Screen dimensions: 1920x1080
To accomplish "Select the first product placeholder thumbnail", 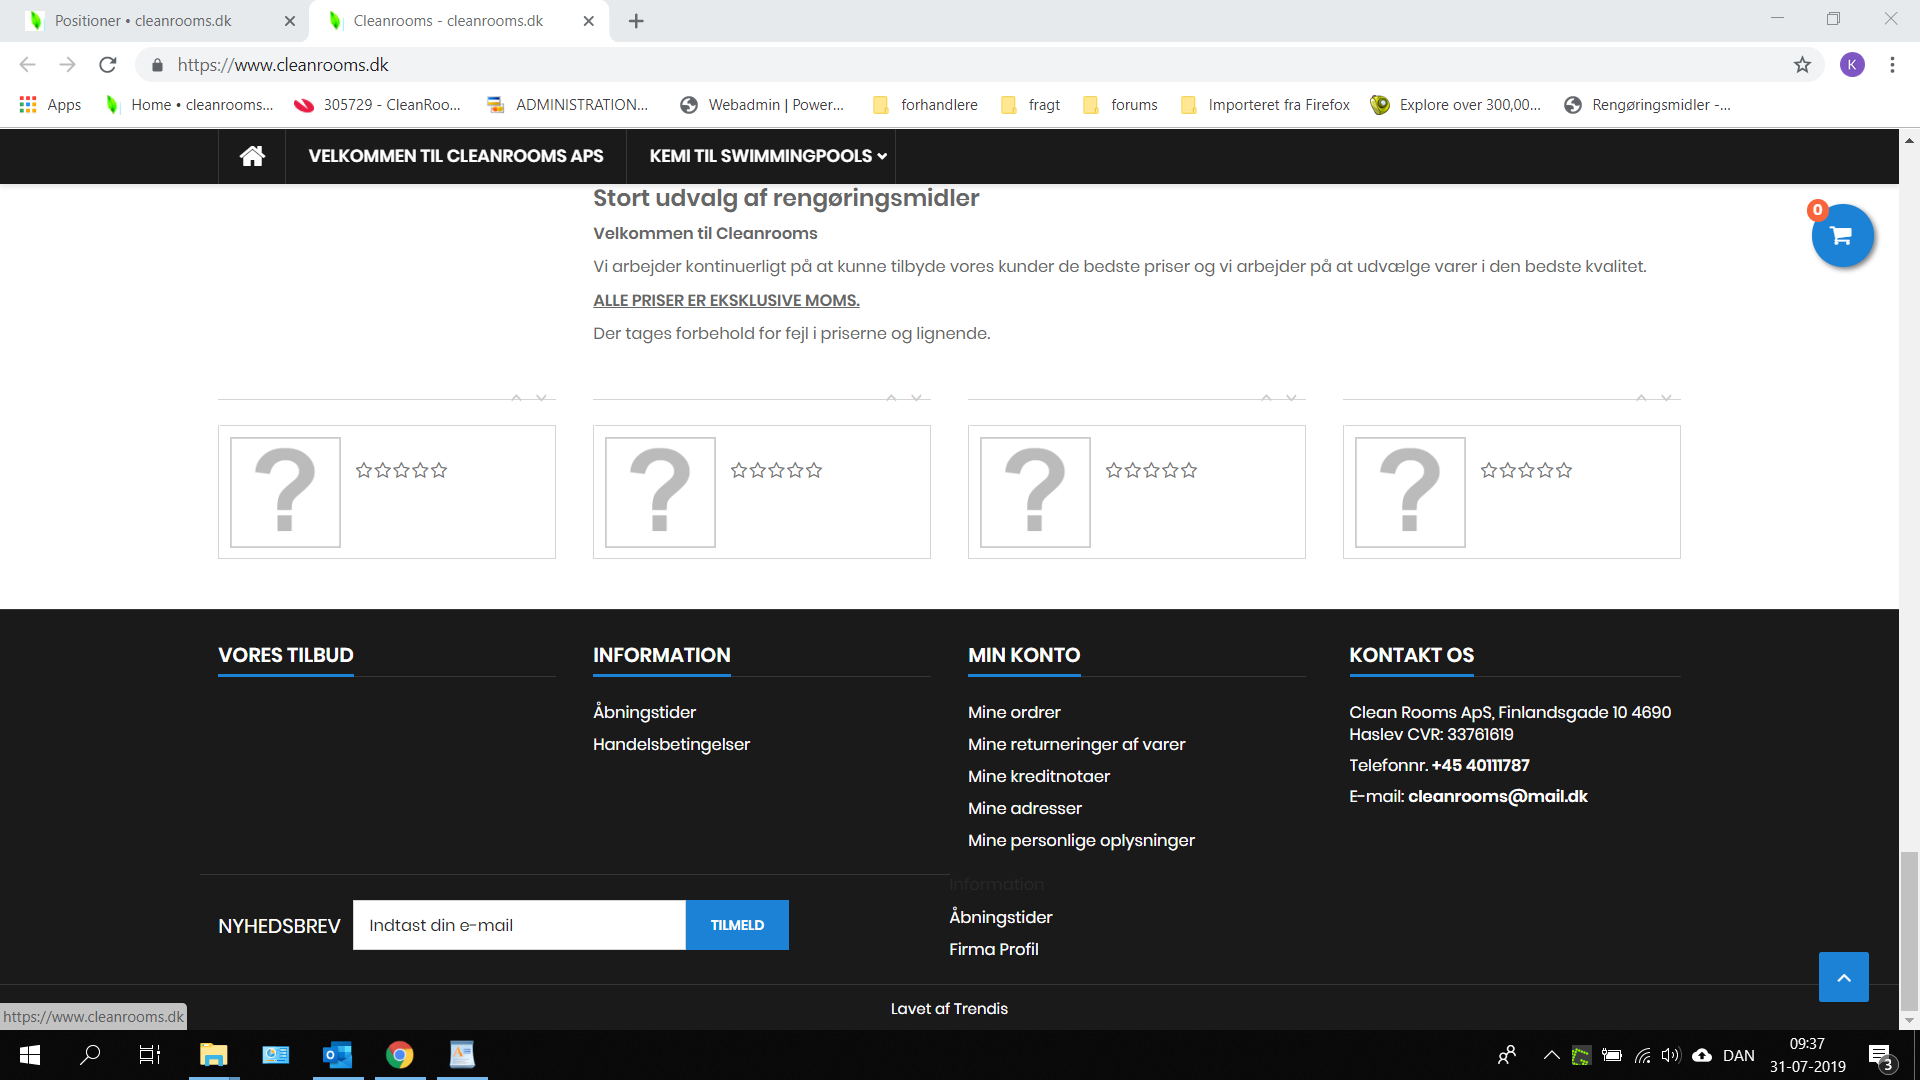I will (x=285, y=492).
